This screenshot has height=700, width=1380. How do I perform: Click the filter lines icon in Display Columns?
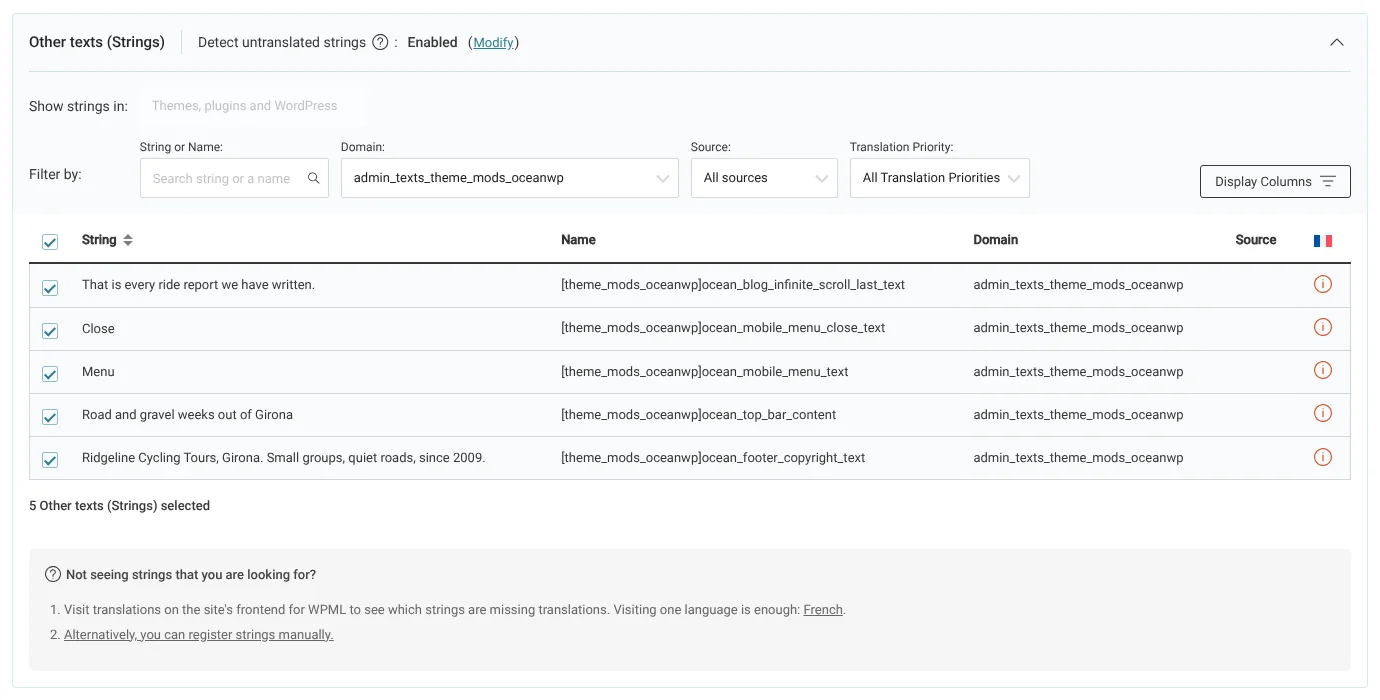[x=1327, y=181]
